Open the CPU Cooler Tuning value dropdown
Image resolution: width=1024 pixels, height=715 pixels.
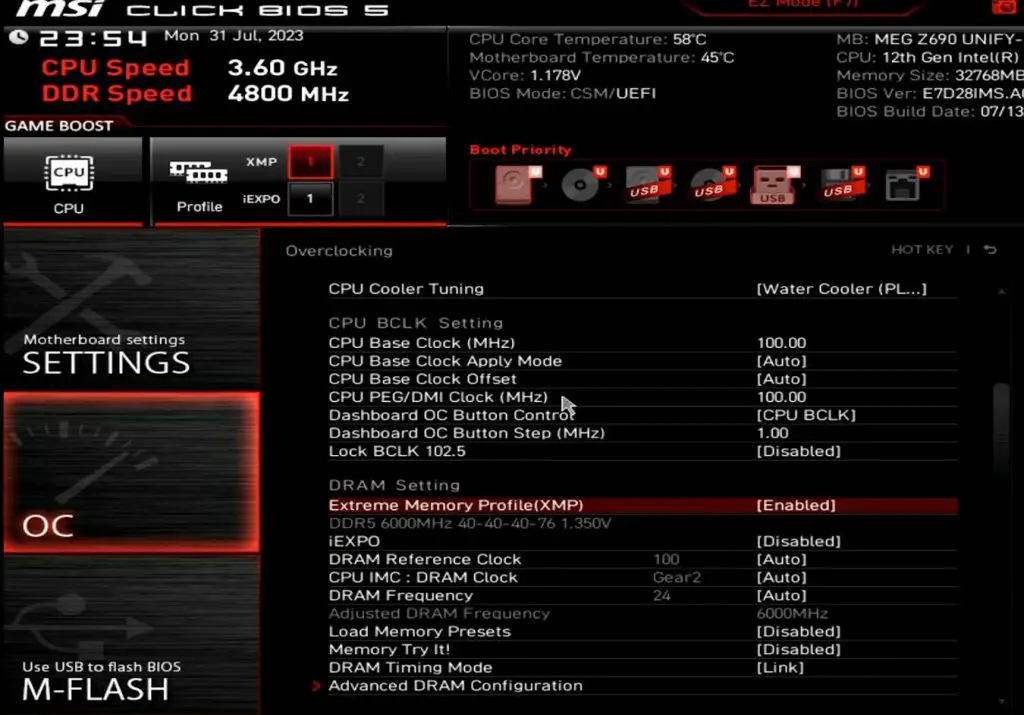point(841,289)
